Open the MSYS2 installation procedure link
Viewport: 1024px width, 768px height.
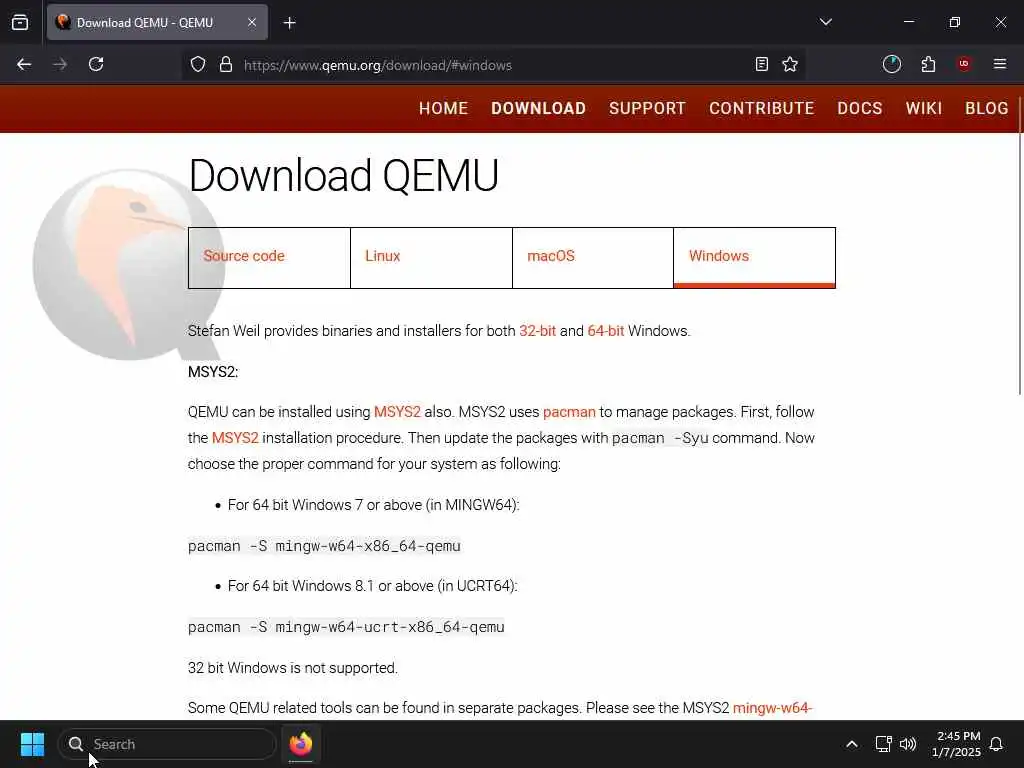click(235, 438)
